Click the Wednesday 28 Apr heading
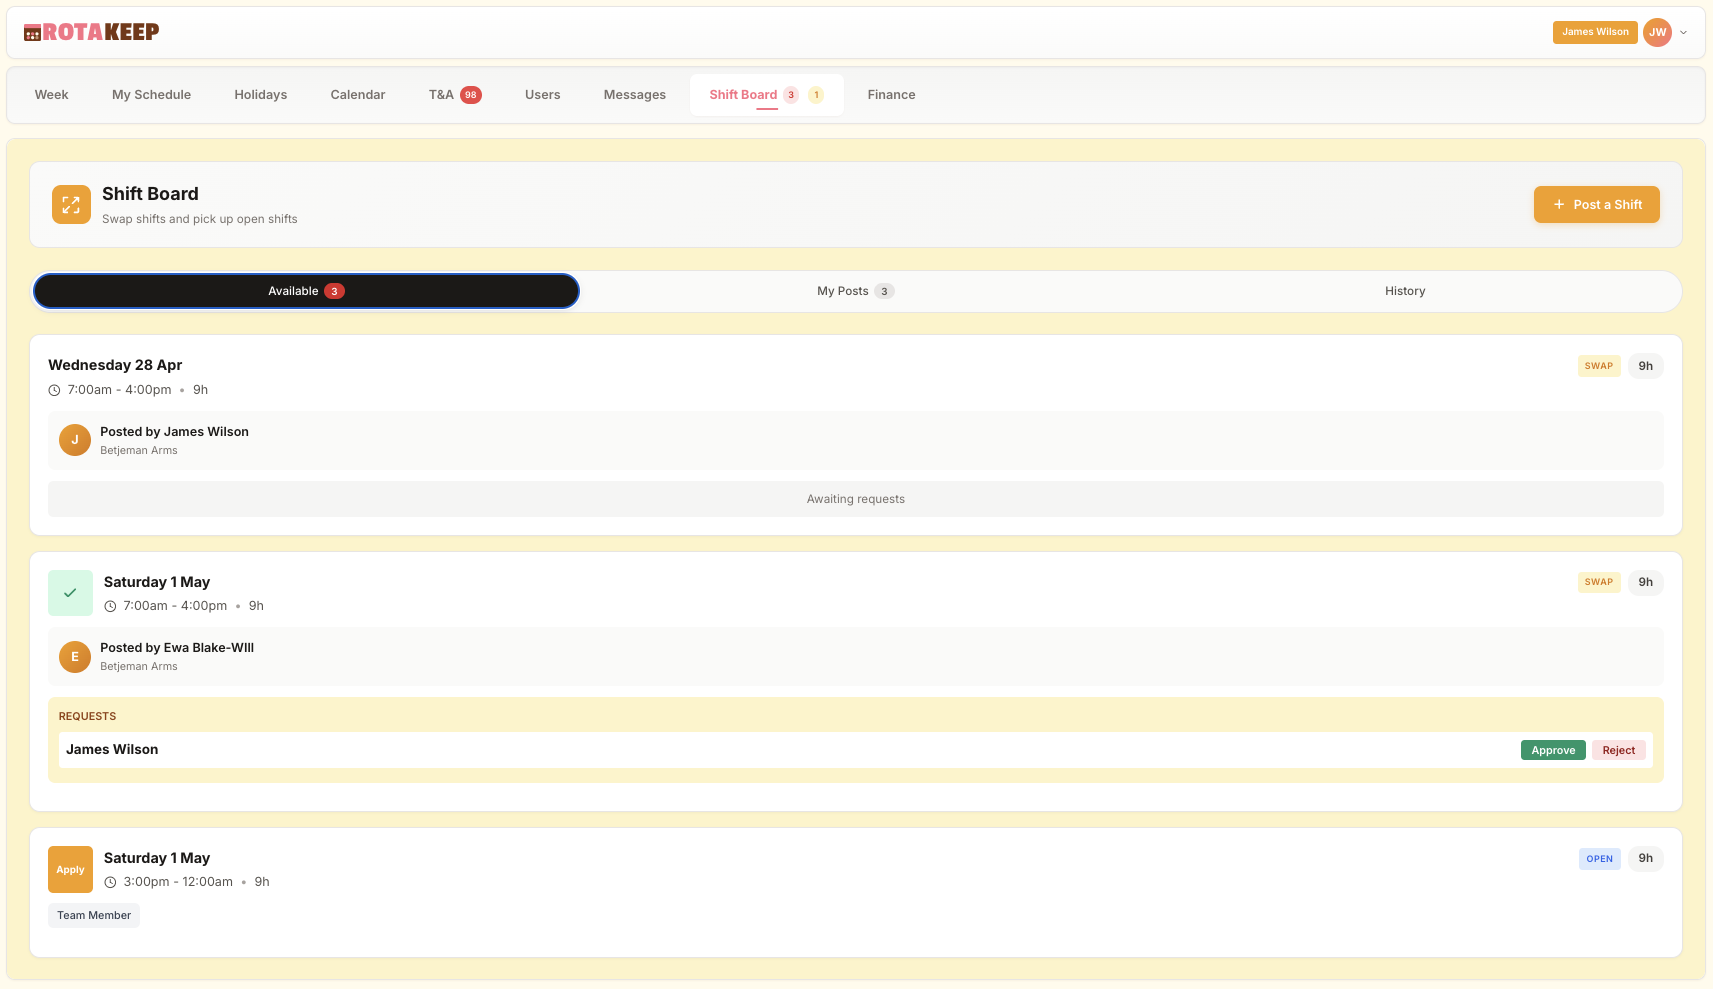This screenshot has height=989, width=1713. [115, 365]
